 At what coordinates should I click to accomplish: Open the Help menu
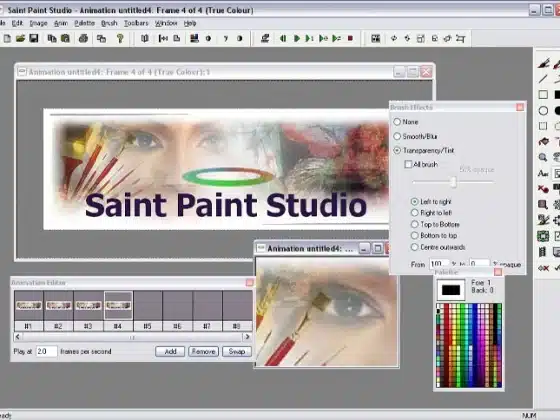pyautogui.click(x=190, y=23)
